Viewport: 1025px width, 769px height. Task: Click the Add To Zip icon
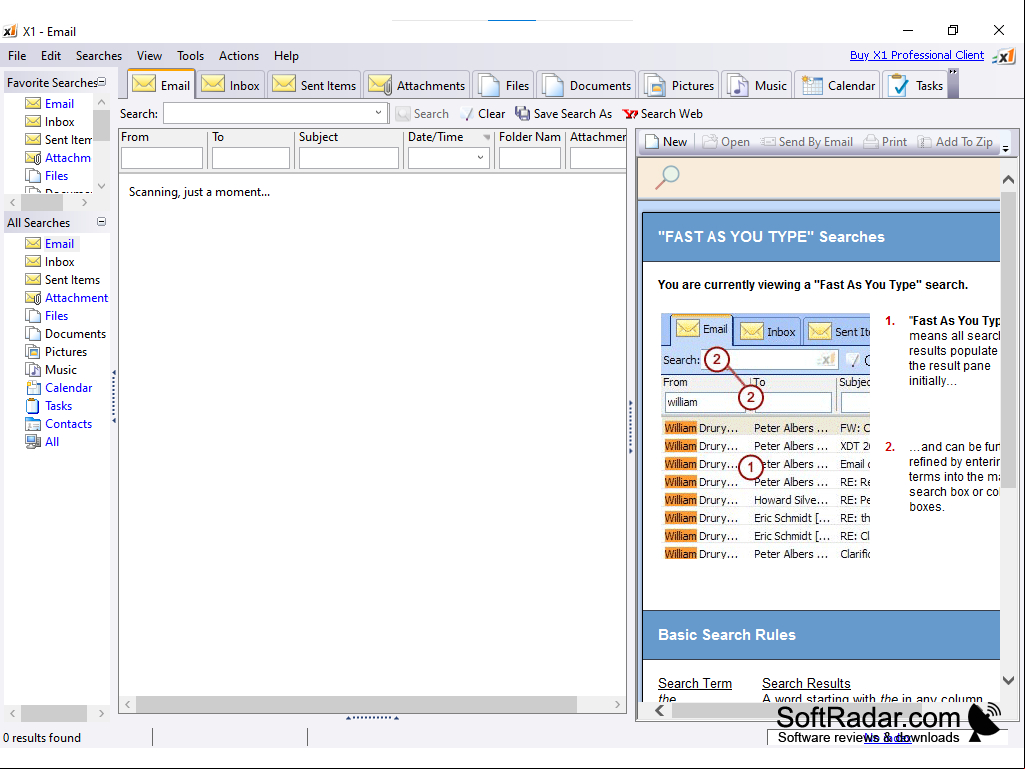pyautogui.click(x=924, y=141)
